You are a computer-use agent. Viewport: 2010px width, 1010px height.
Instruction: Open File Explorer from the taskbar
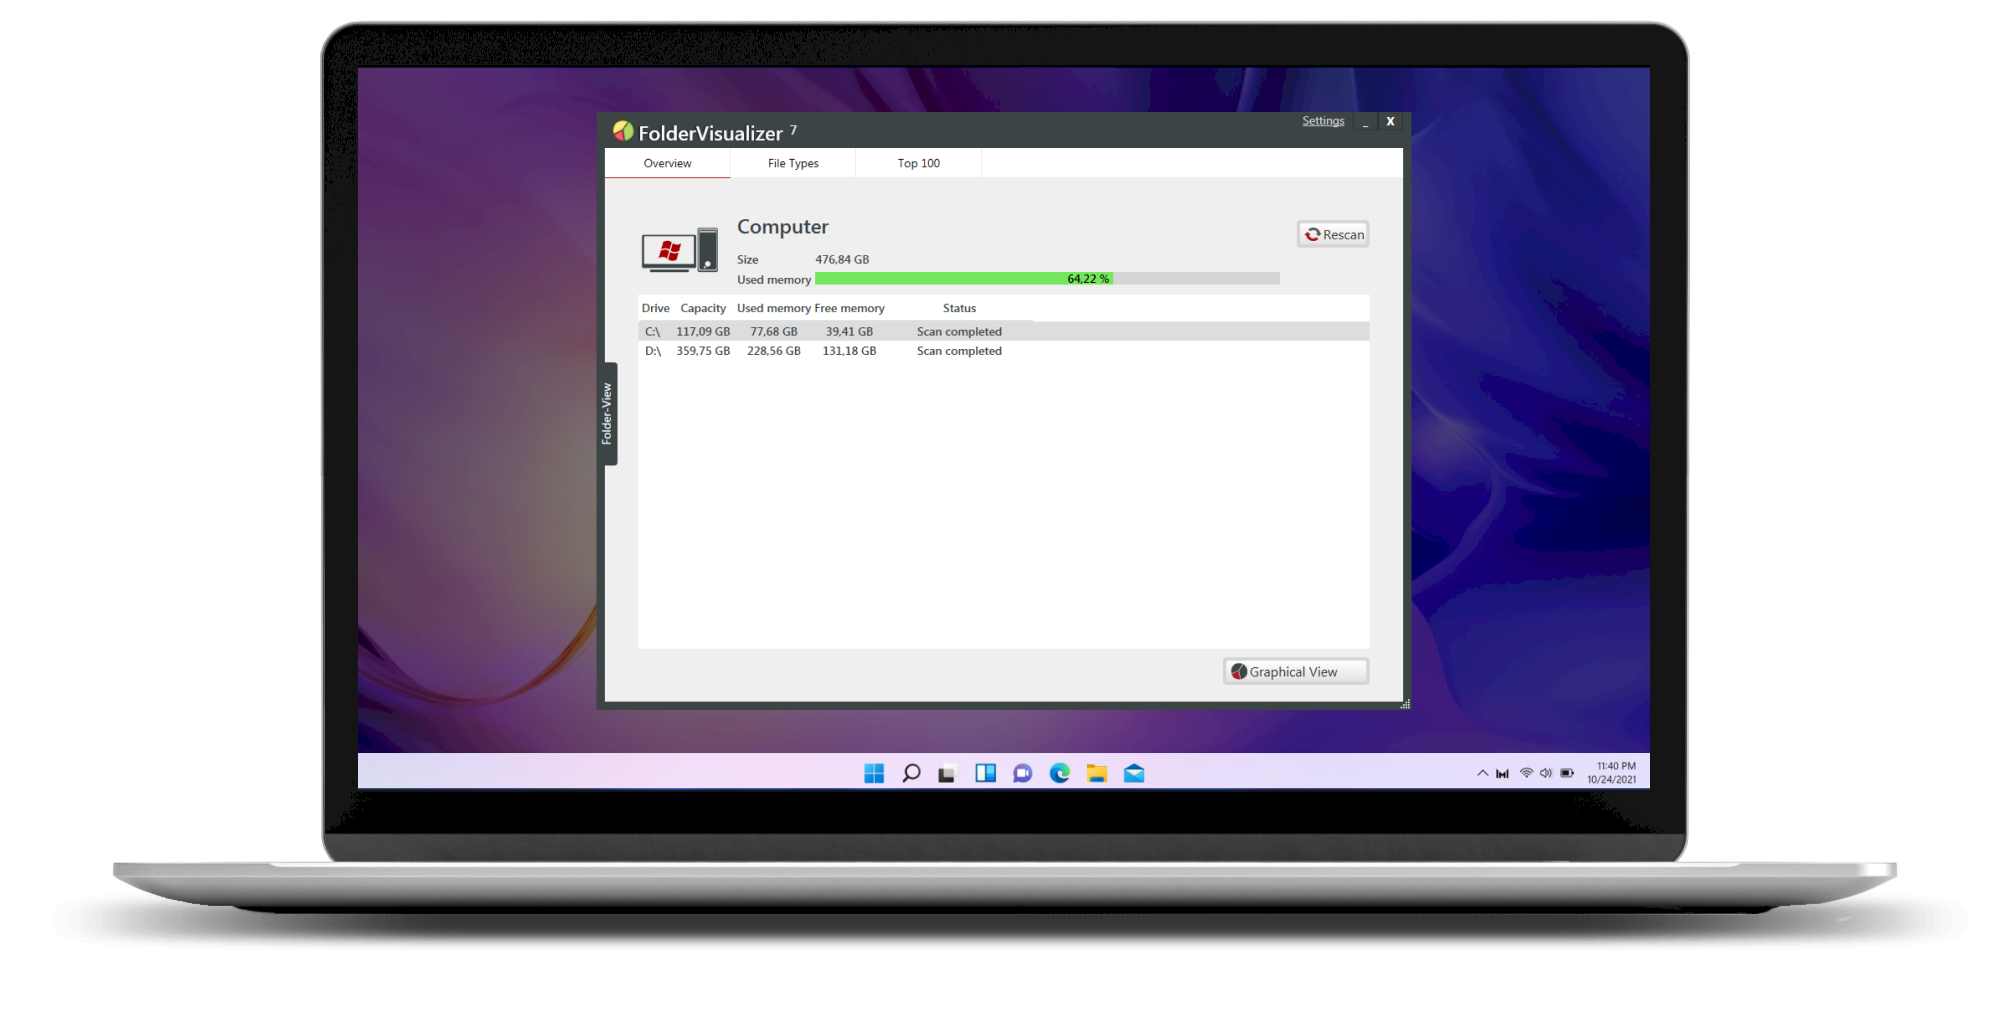tap(1096, 772)
